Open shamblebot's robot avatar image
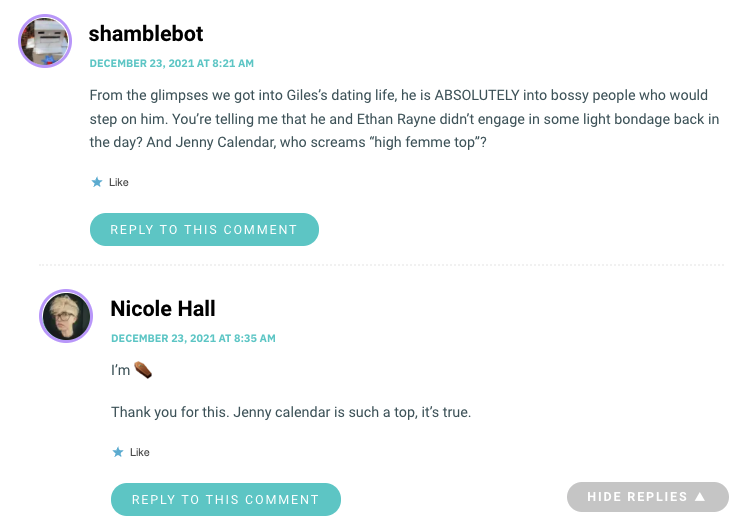The image size is (744, 532). click(x=45, y=41)
